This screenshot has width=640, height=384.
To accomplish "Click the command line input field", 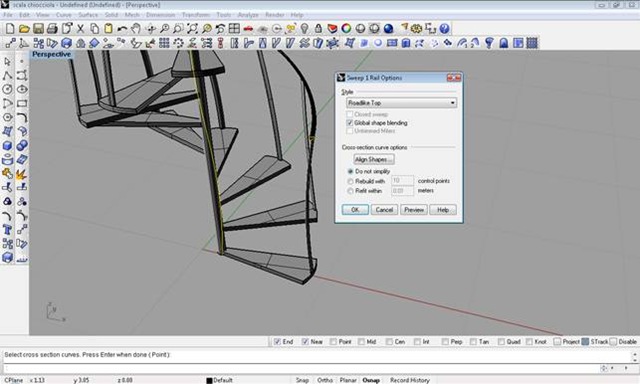I will [x=302, y=368].
